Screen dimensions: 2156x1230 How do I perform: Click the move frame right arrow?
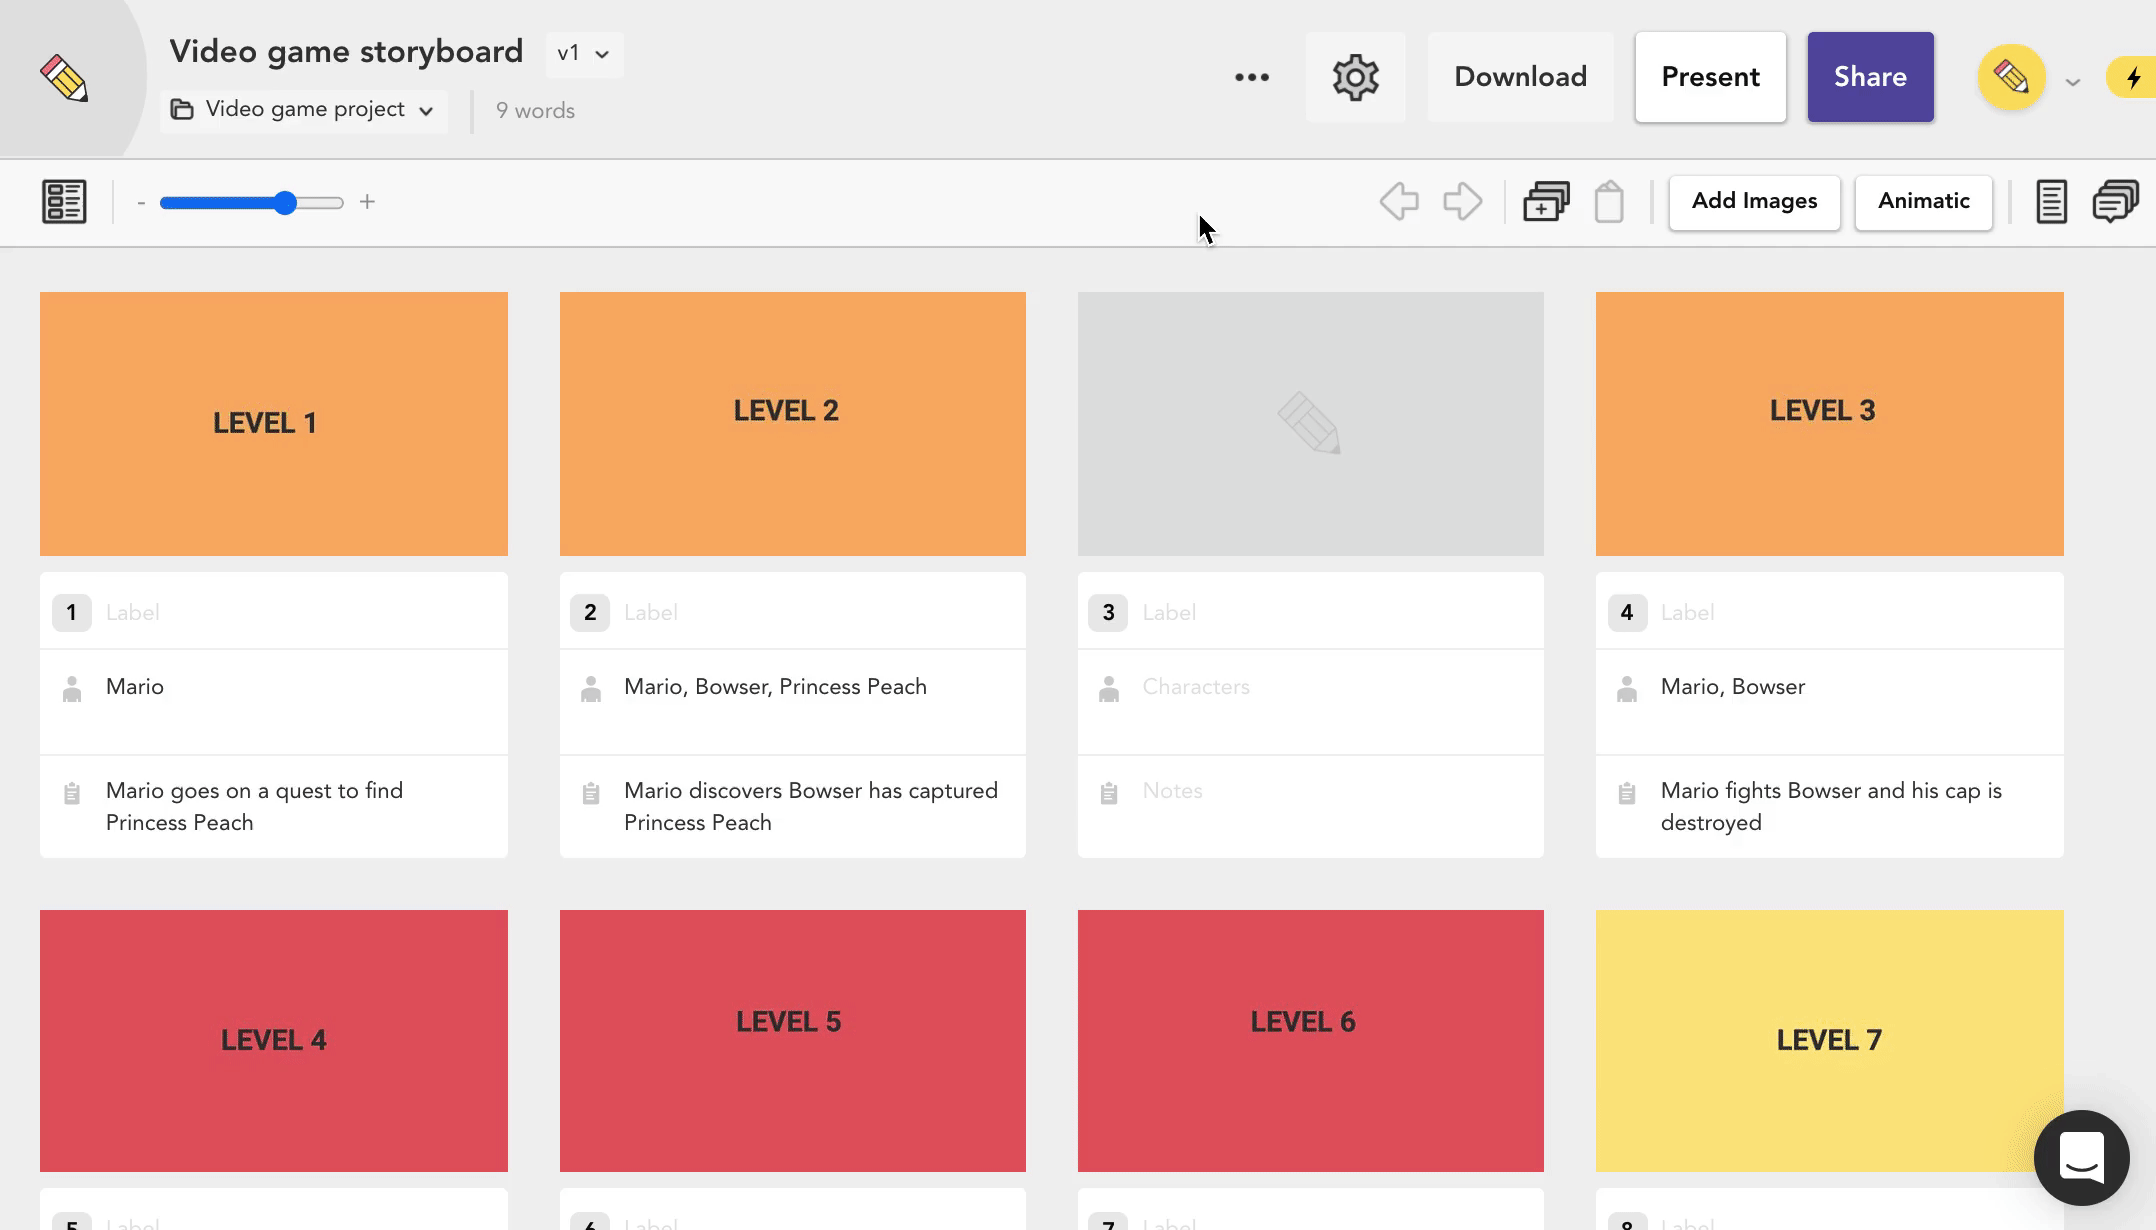point(1462,201)
